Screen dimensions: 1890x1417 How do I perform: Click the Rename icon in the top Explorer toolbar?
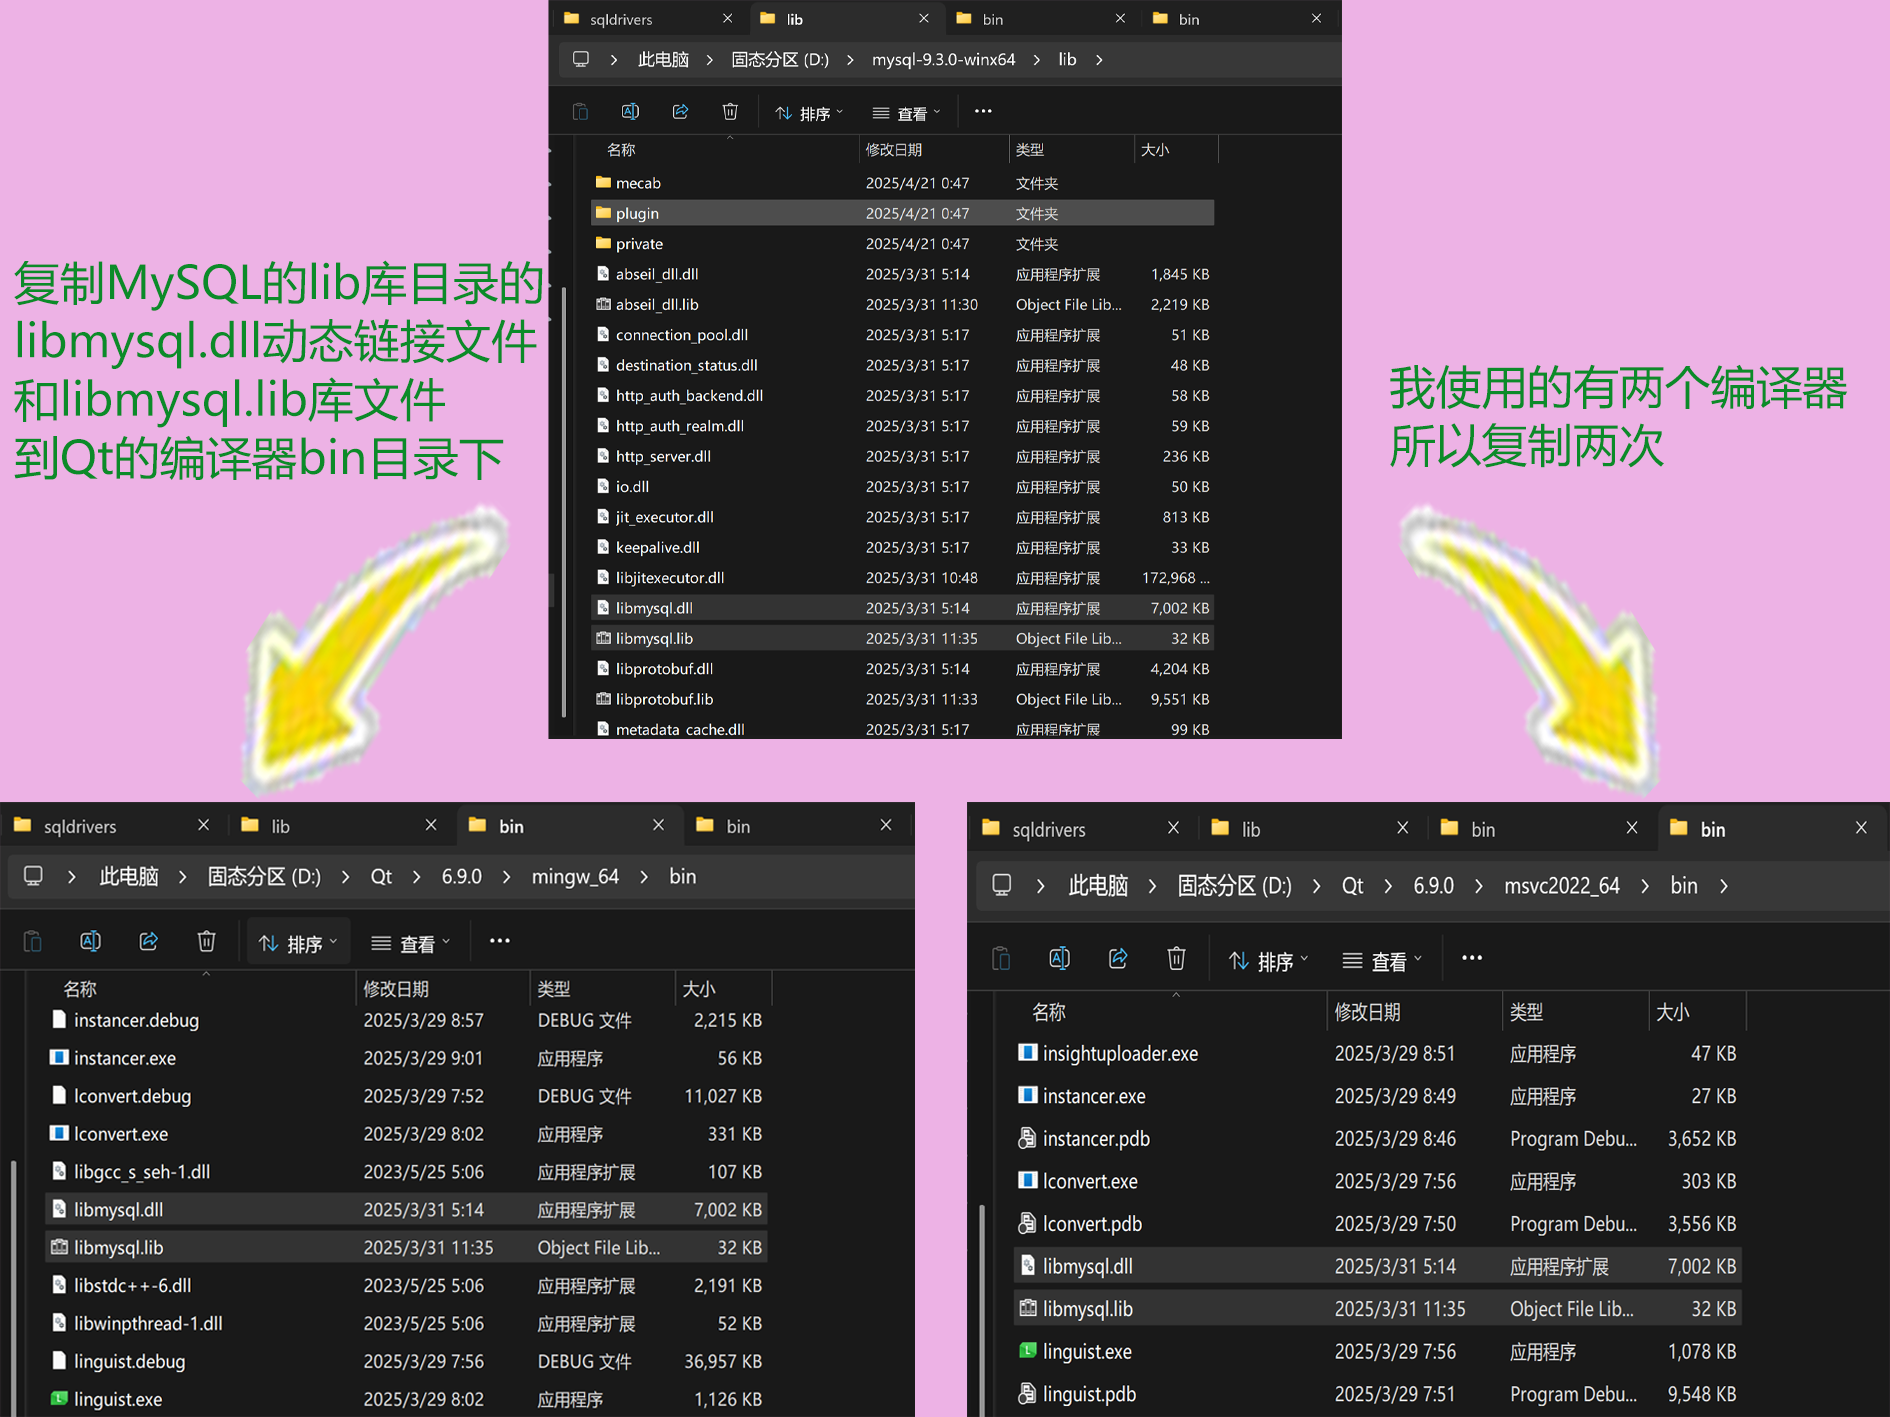(x=630, y=111)
